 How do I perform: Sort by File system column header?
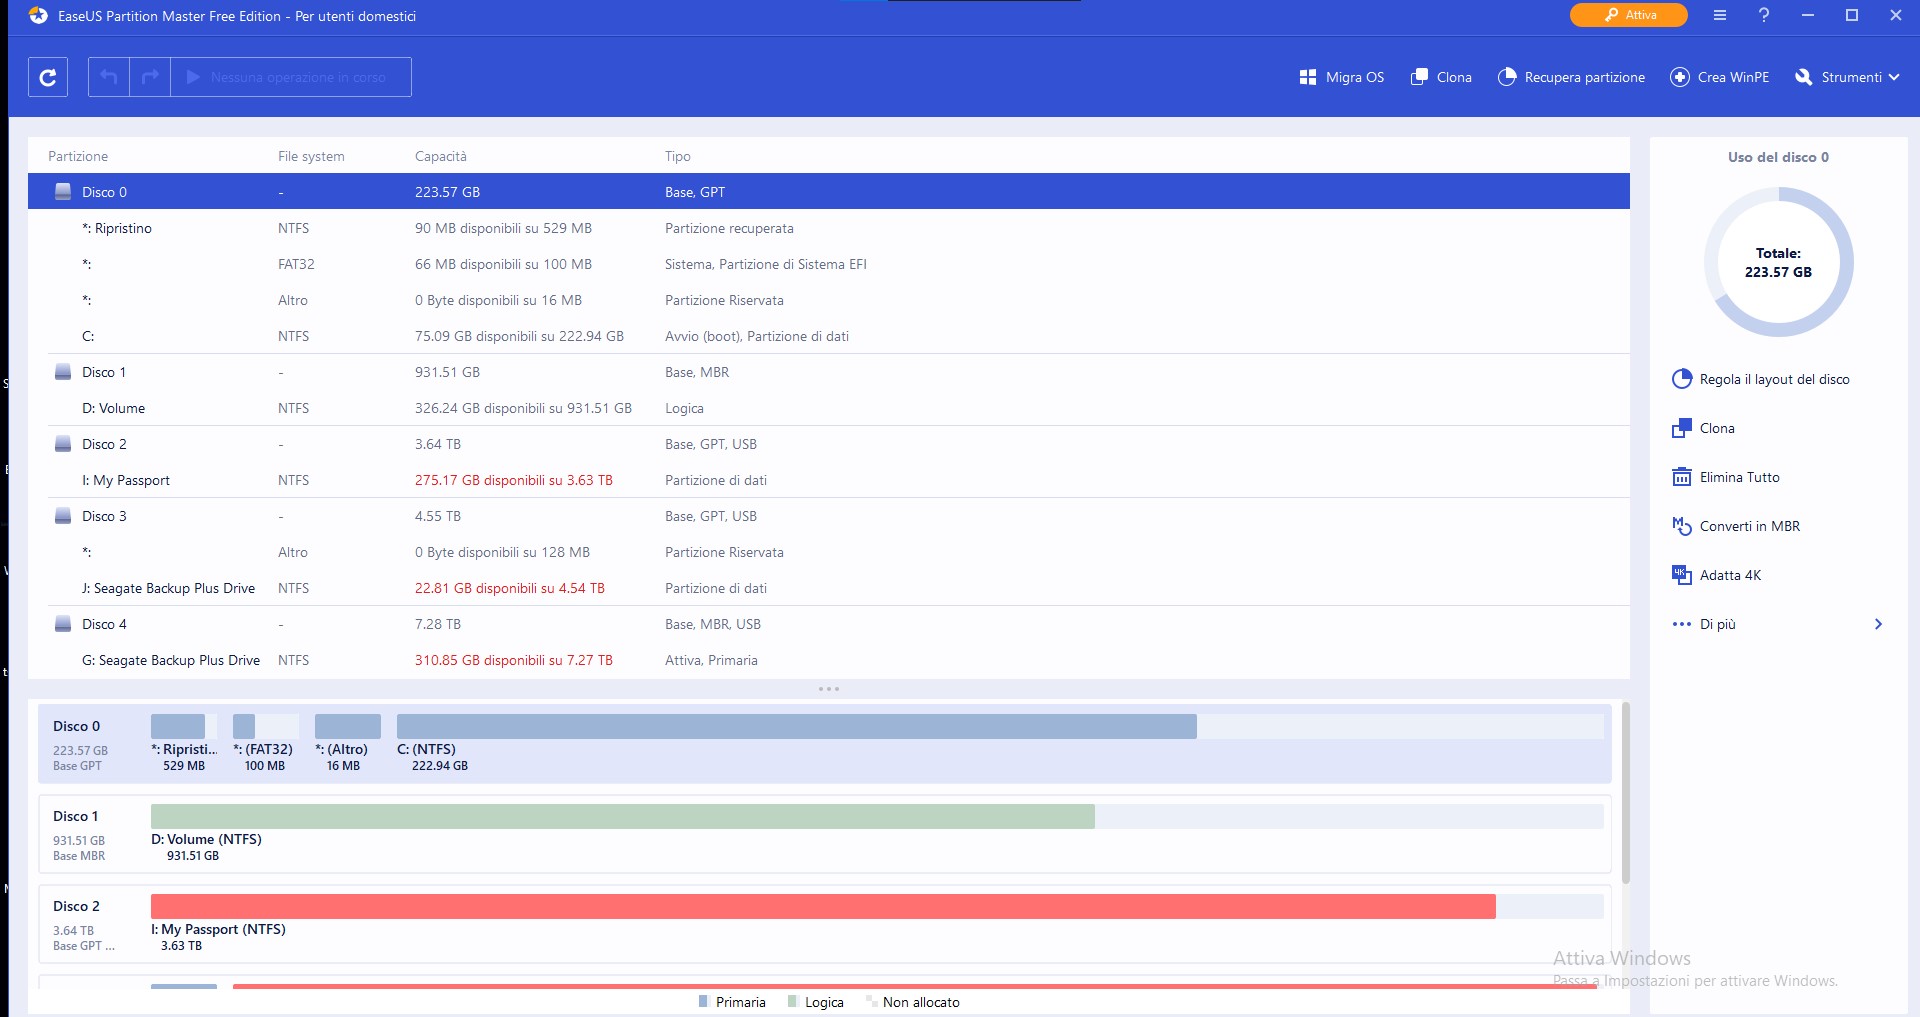(311, 156)
